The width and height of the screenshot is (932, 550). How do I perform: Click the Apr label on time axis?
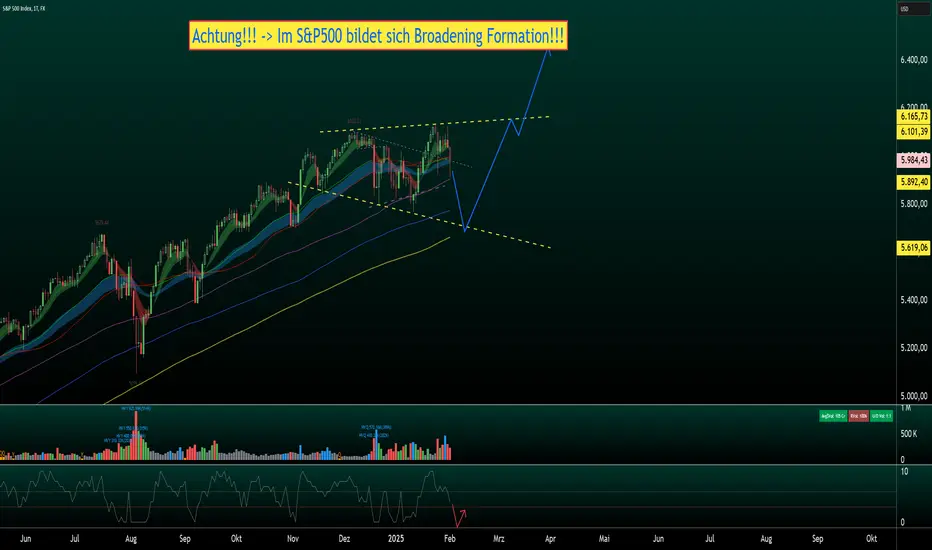click(550, 539)
